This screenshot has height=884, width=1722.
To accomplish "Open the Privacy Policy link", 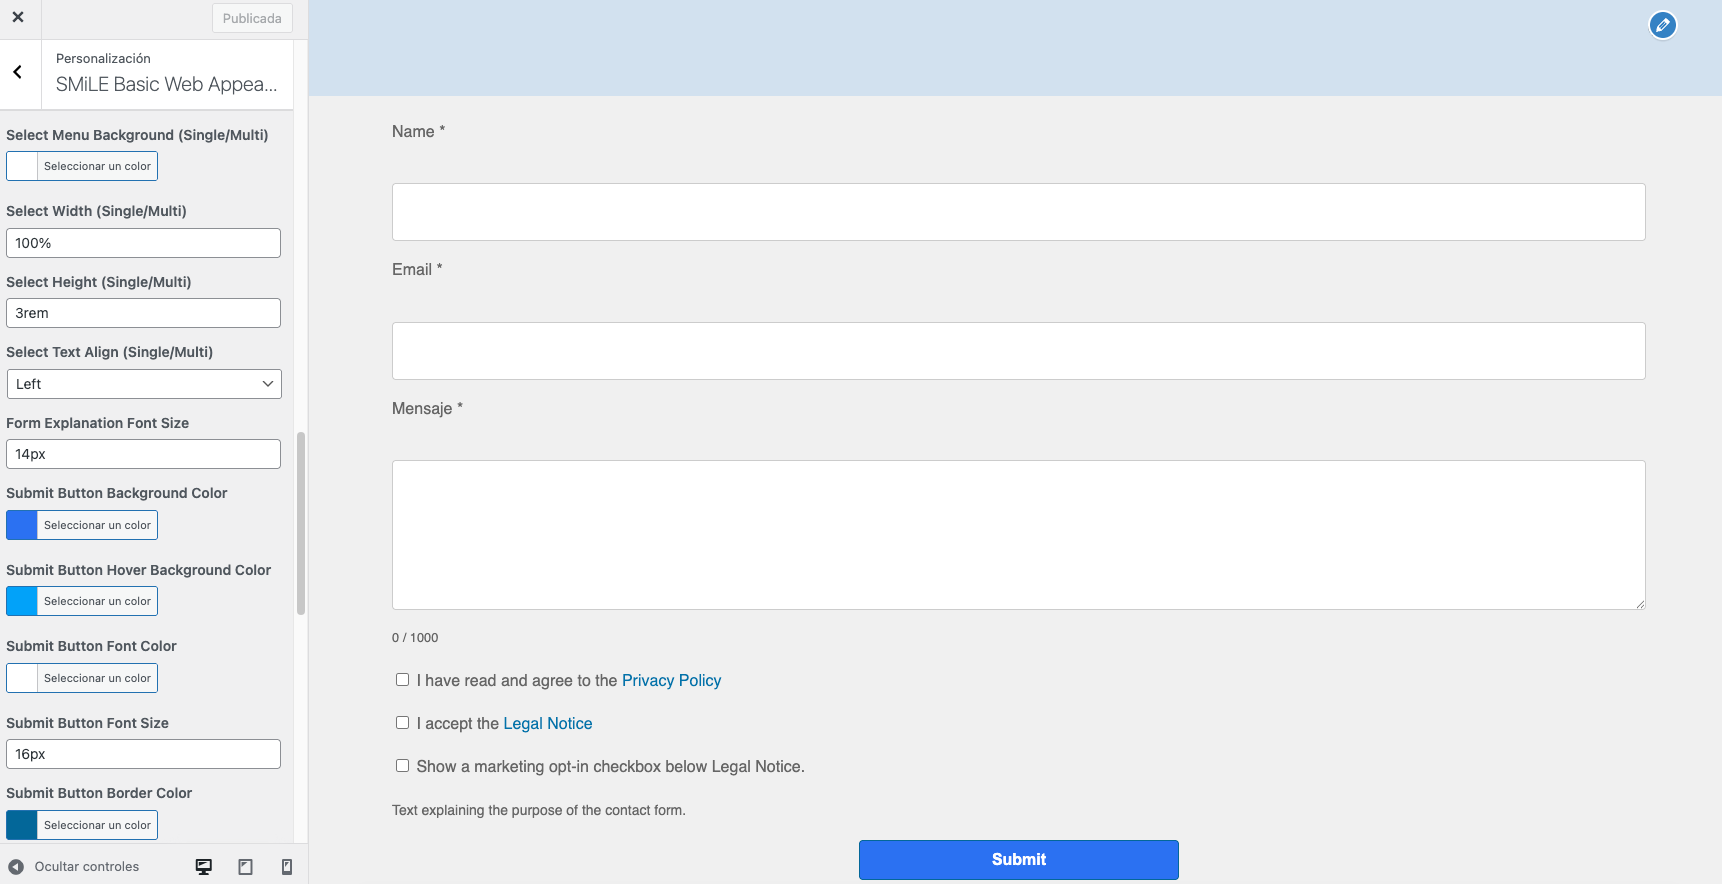I will click(x=671, y=681).
